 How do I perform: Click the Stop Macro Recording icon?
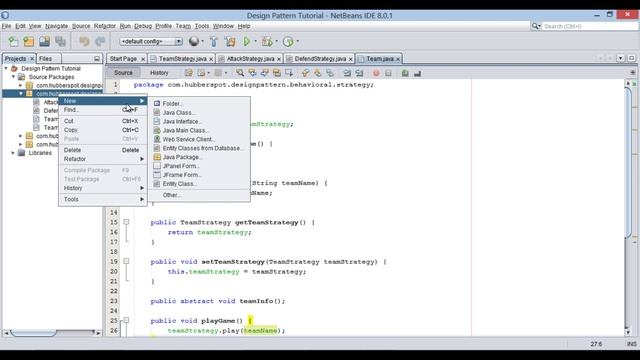coord(388,73)
